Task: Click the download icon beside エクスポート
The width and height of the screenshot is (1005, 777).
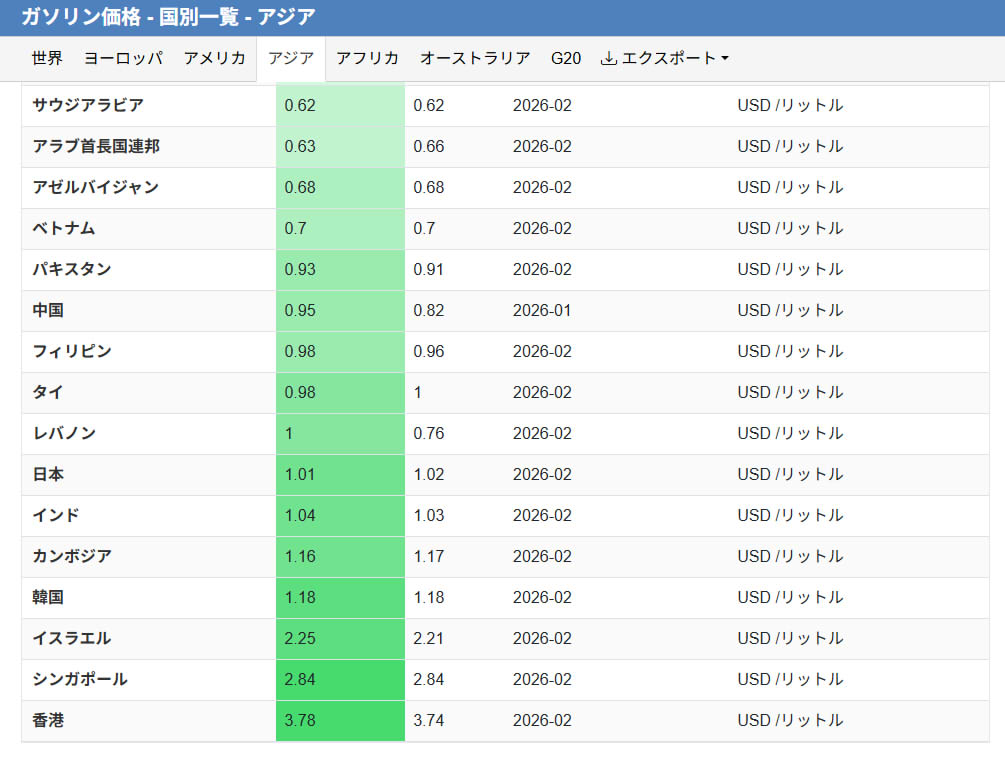Action: click(608, 58)
